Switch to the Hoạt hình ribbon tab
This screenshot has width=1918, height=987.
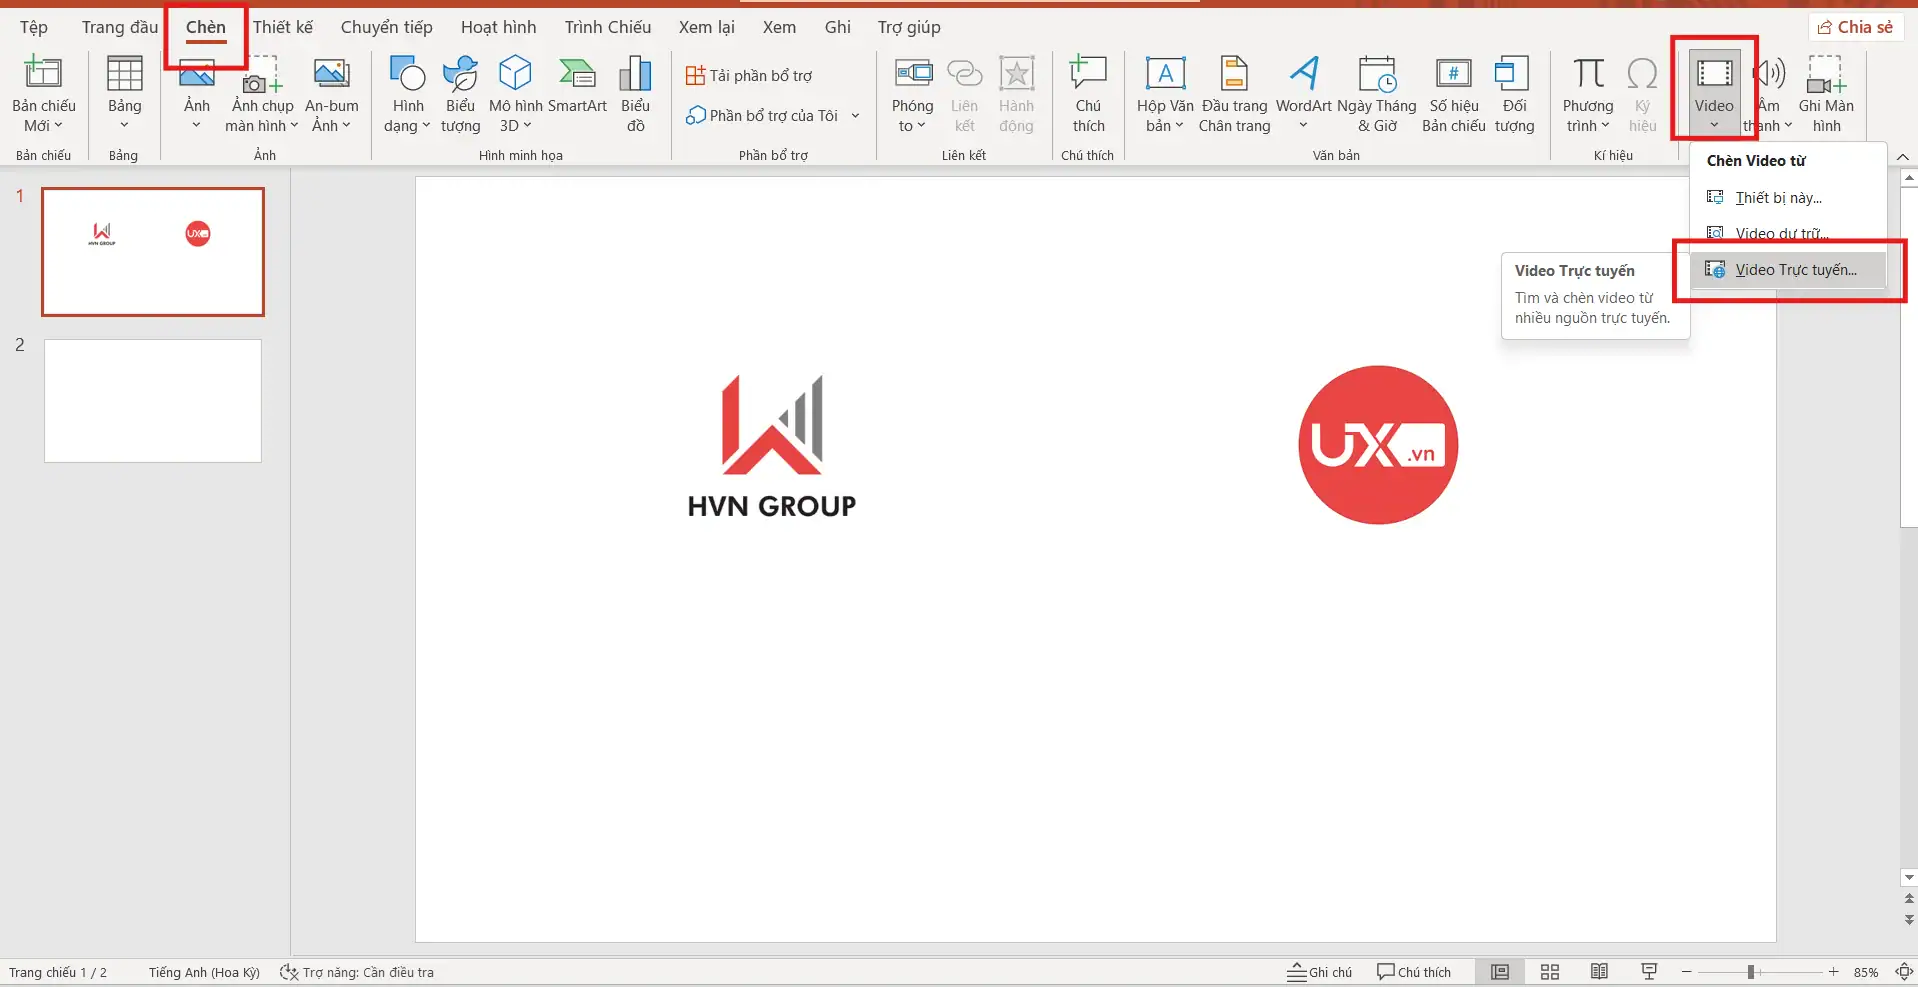[497, 27]
